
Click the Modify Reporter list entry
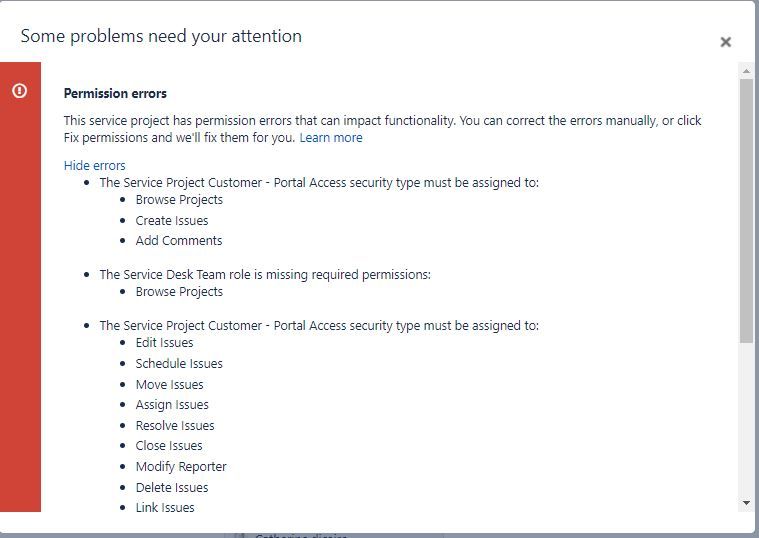[x=181, y=467]
